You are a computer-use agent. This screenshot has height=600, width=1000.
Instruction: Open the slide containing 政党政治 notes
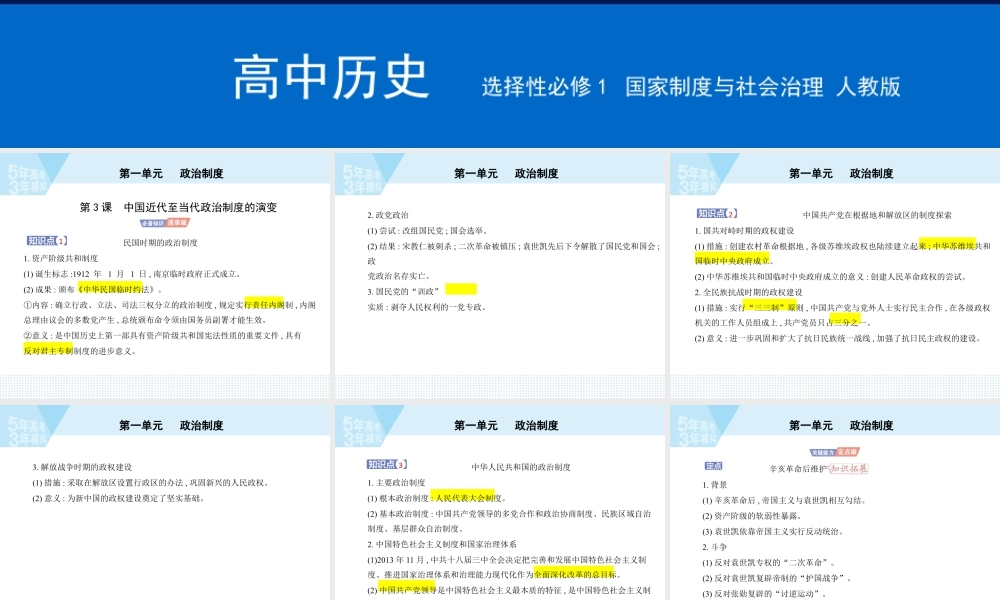[500, 275]
